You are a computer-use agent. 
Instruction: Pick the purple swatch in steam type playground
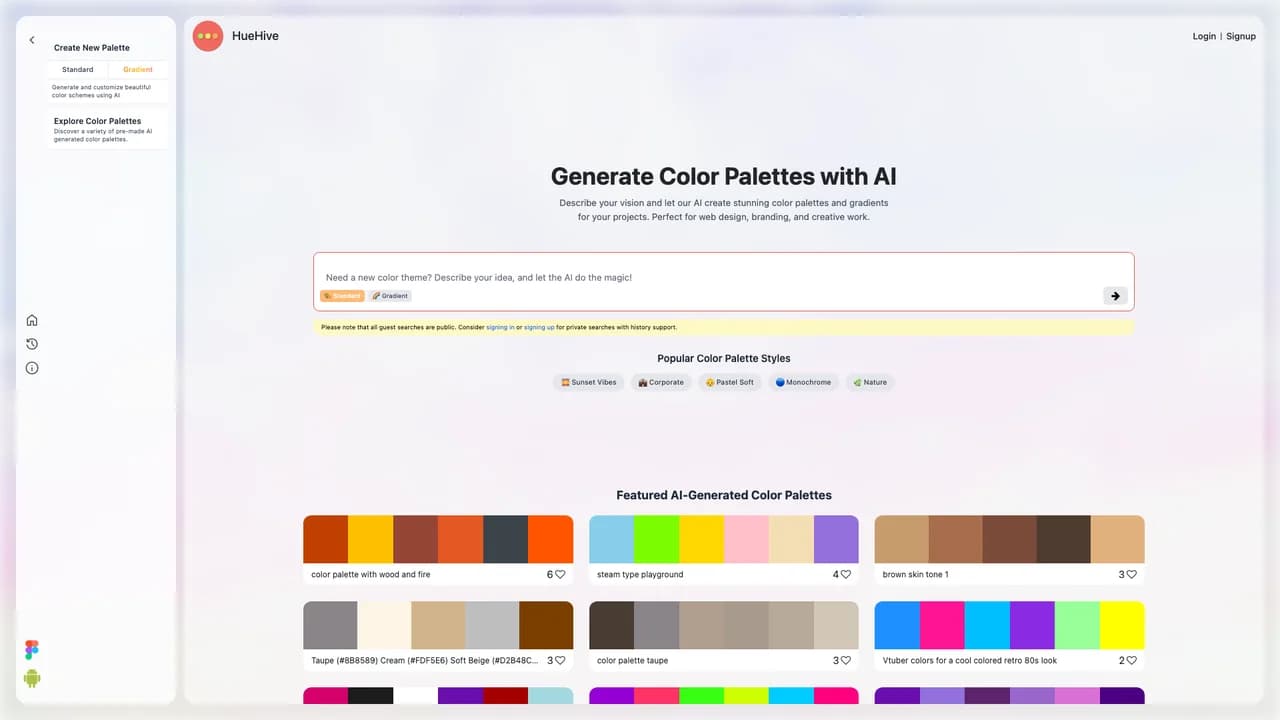coord(836,539)
